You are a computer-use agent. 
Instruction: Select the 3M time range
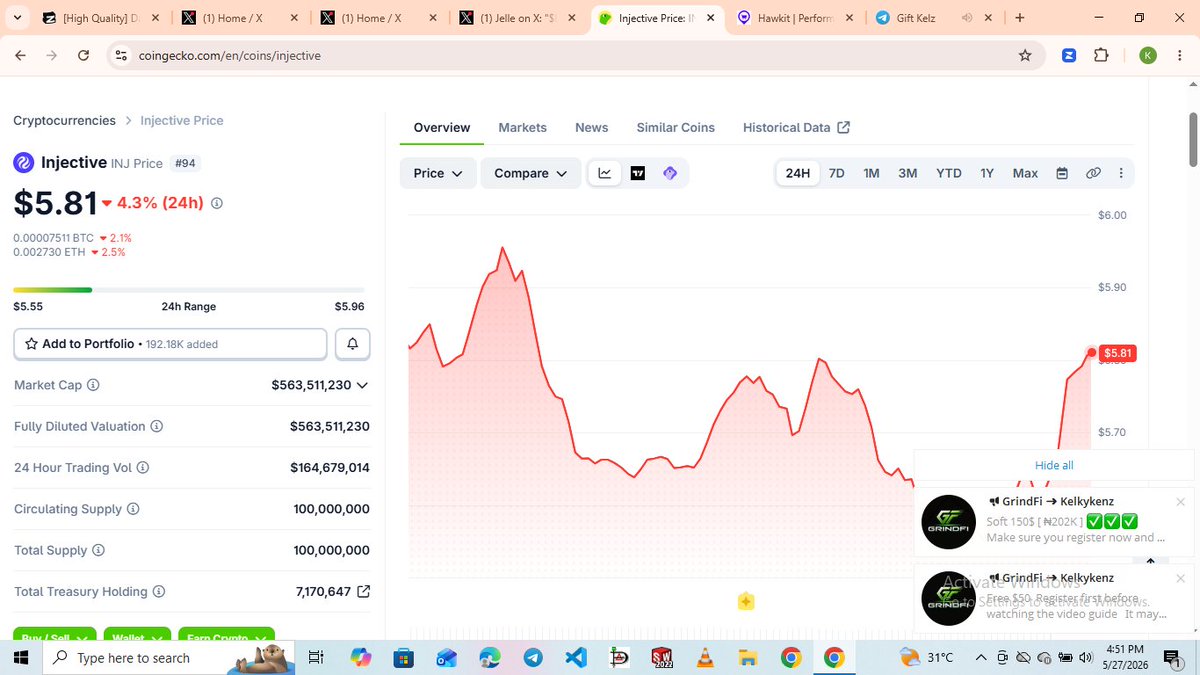coord(907,173)
